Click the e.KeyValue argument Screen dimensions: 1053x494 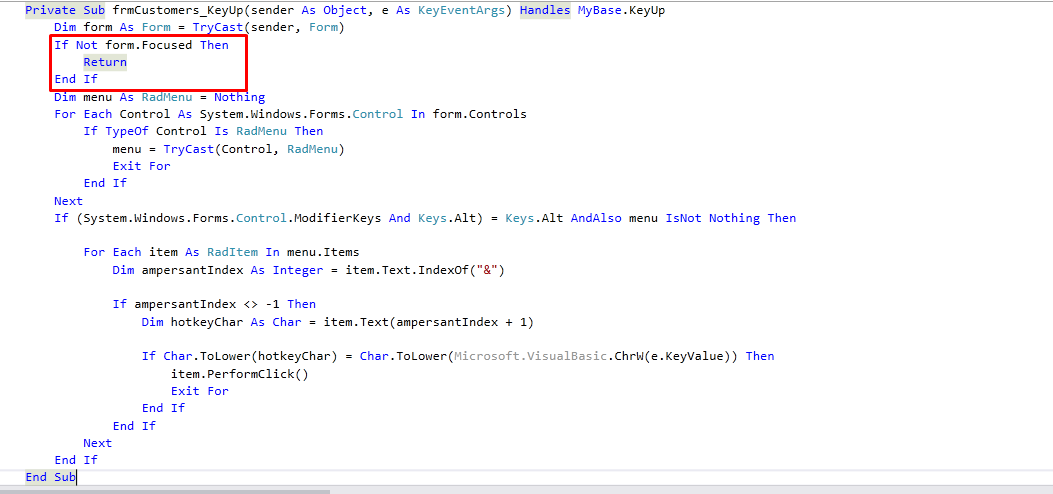(685, 356)
